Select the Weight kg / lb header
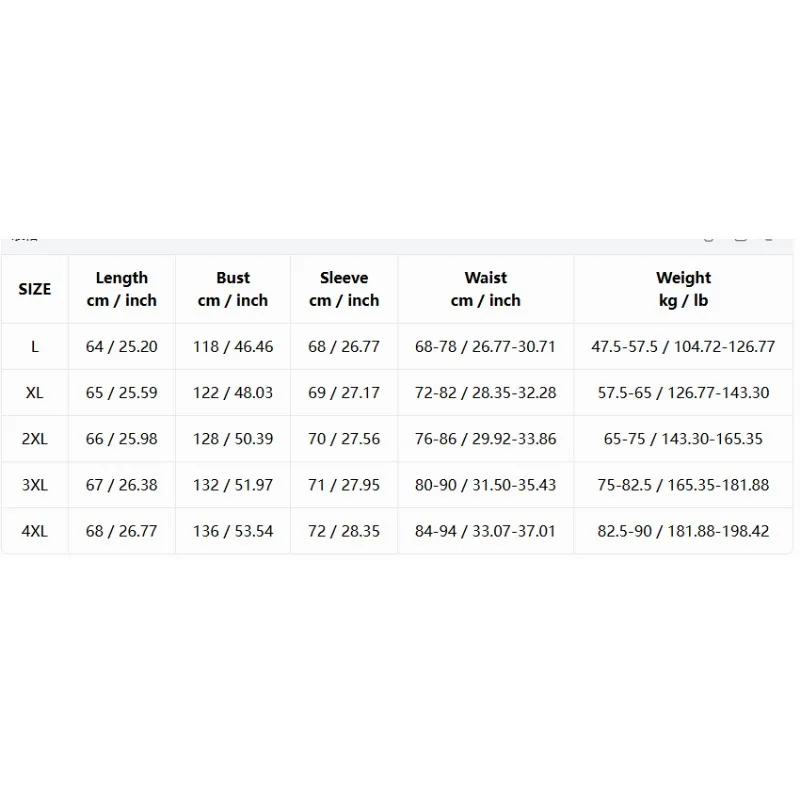The height and width of the screenshot is (800, 800). (683, 289)
